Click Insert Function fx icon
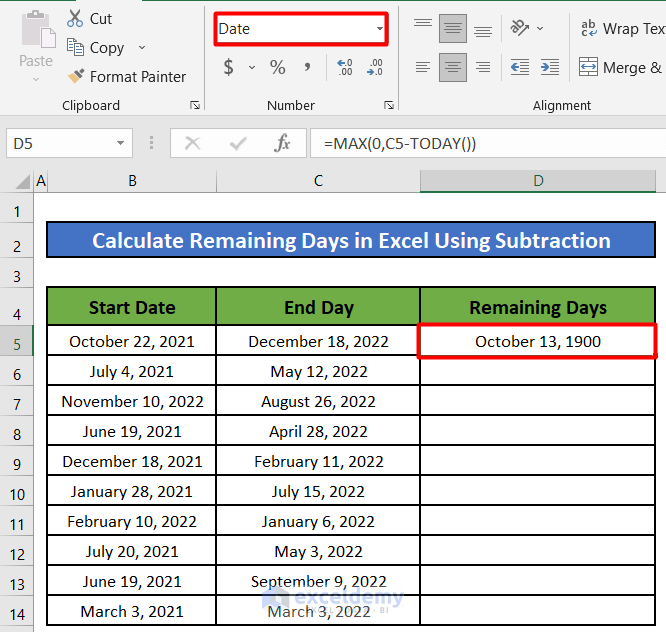The height and width of the screenshot is (632, 666). pos(283,144)
